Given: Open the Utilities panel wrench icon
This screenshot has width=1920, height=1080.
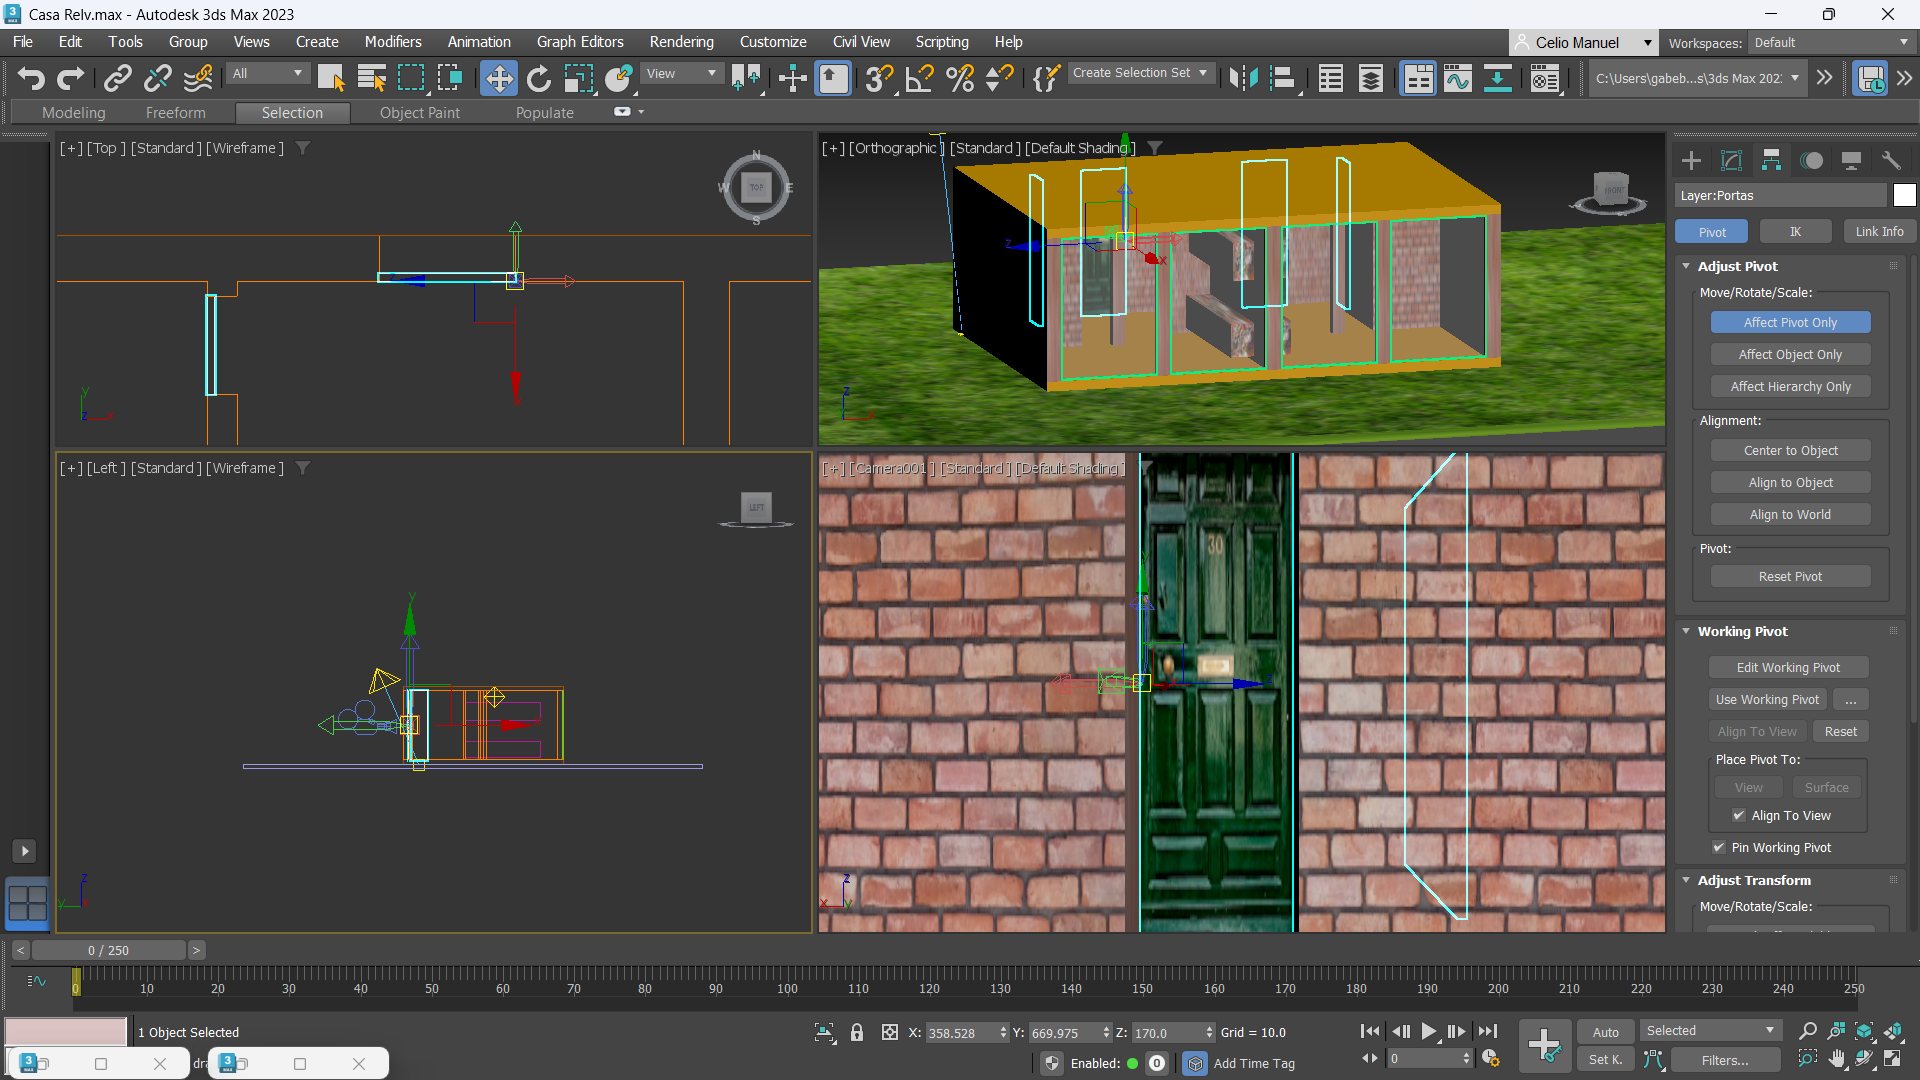Looking at the screenshot, I should [x=1891, y=160].
